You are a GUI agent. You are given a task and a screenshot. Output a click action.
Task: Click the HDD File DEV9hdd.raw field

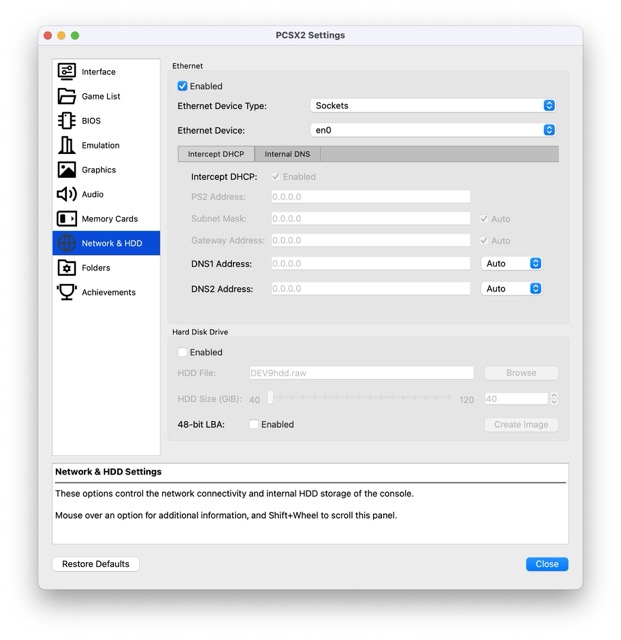click(361, 373)
